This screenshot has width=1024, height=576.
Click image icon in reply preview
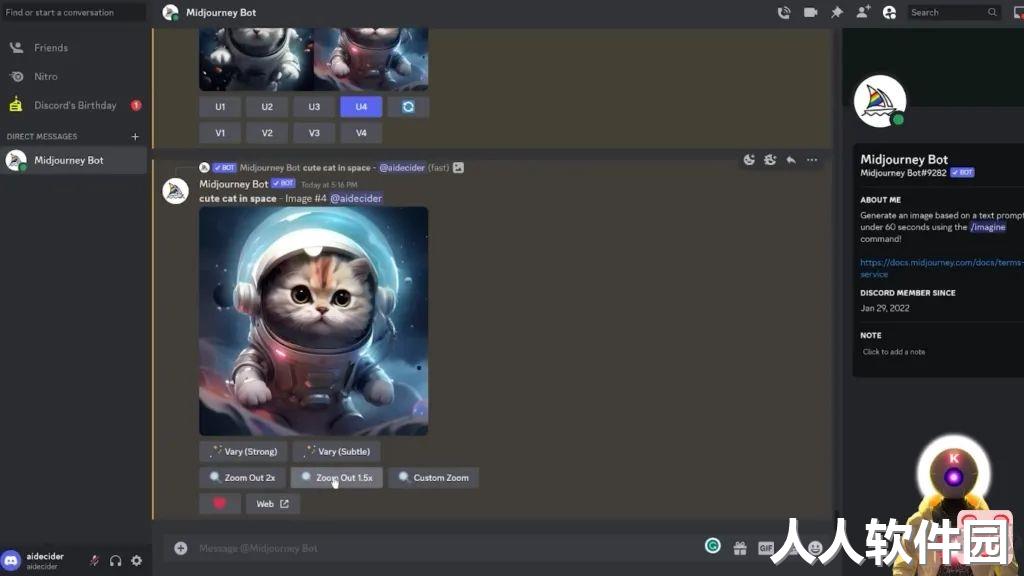[458, 168]
